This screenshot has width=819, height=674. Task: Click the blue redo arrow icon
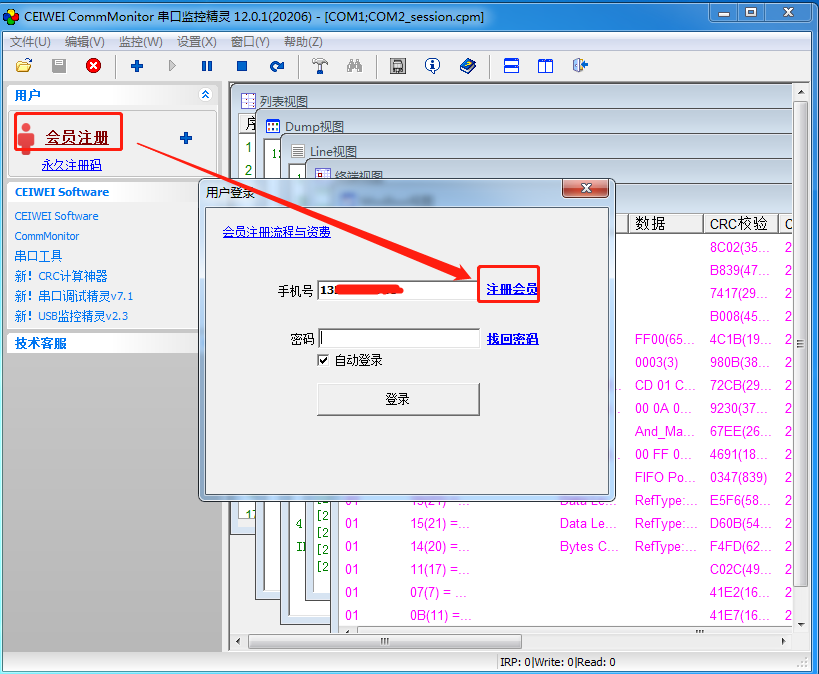pos(277,66)
